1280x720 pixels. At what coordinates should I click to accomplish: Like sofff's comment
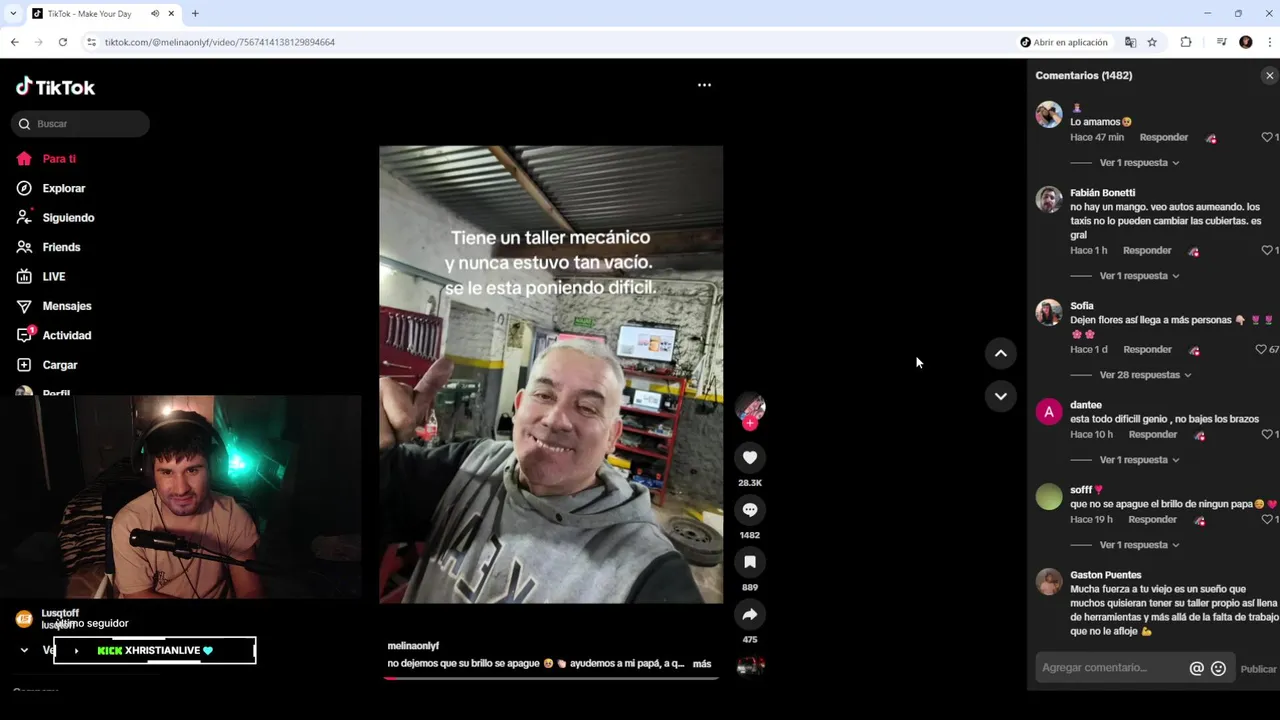coord(1266,519)
